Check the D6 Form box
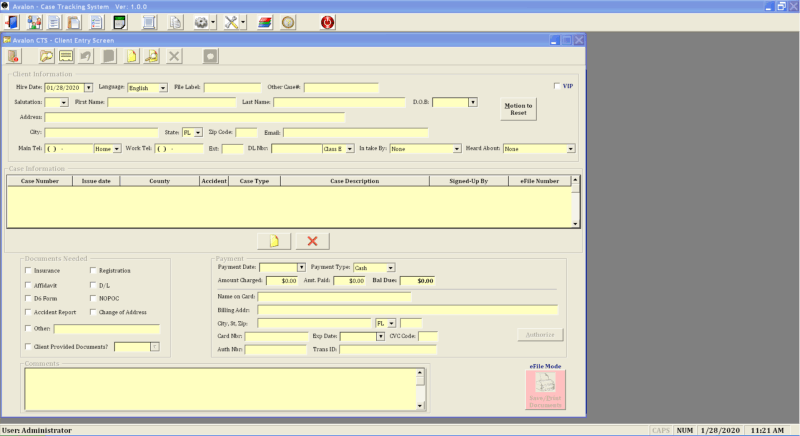800x436 pixels. click(28, 298)
